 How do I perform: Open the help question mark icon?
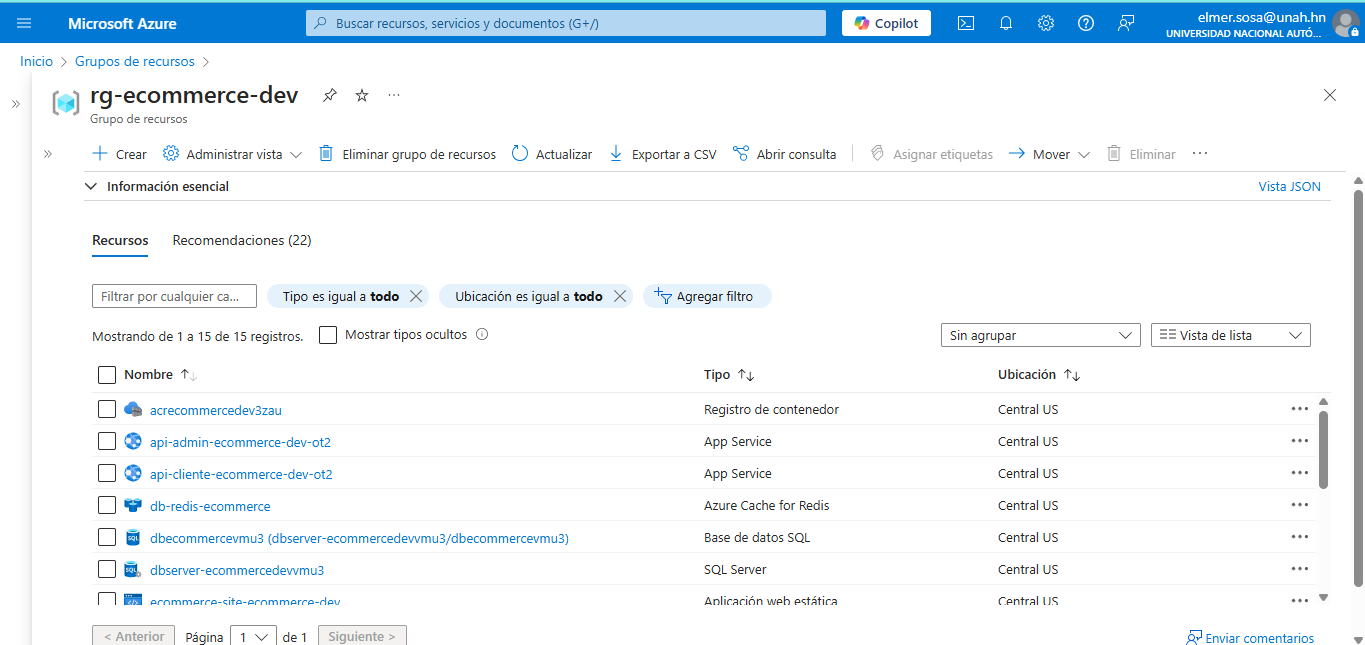(x=1085, y=22)
